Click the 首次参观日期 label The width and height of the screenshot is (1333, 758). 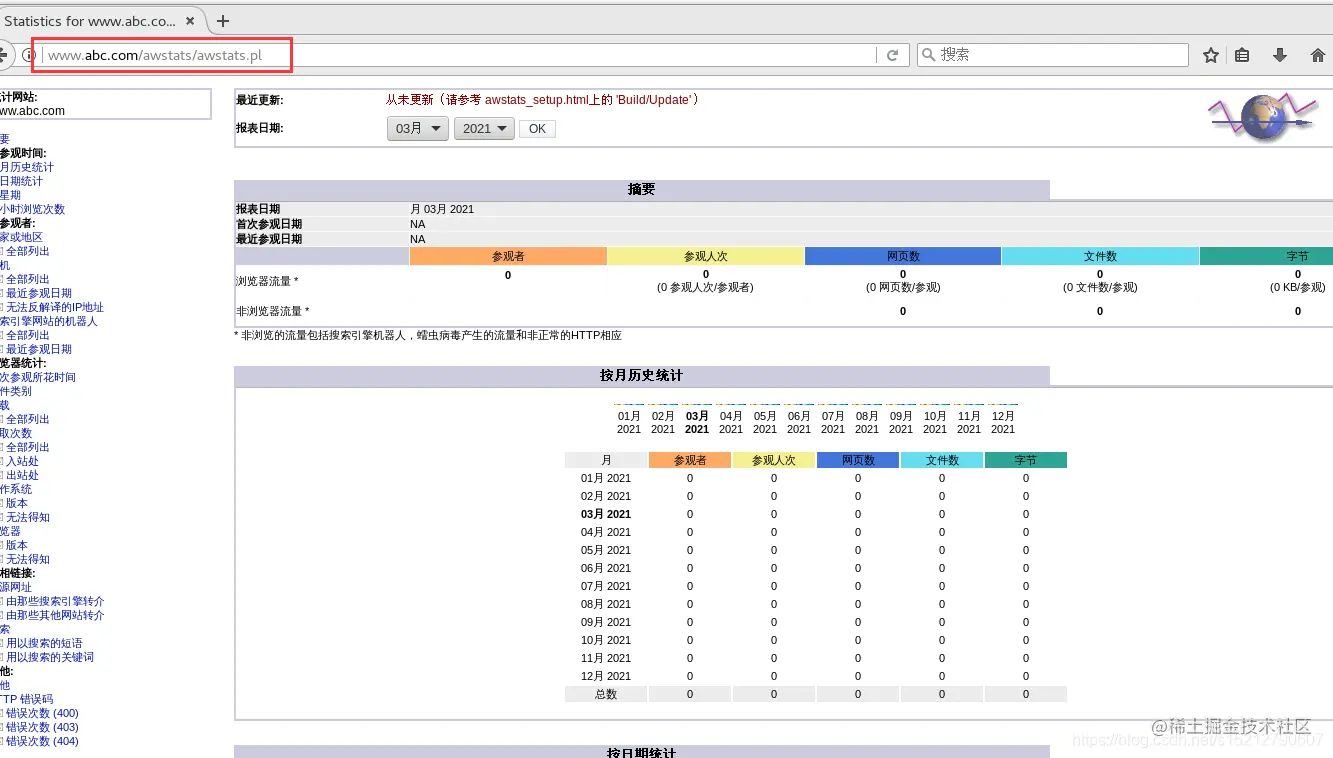269,224
